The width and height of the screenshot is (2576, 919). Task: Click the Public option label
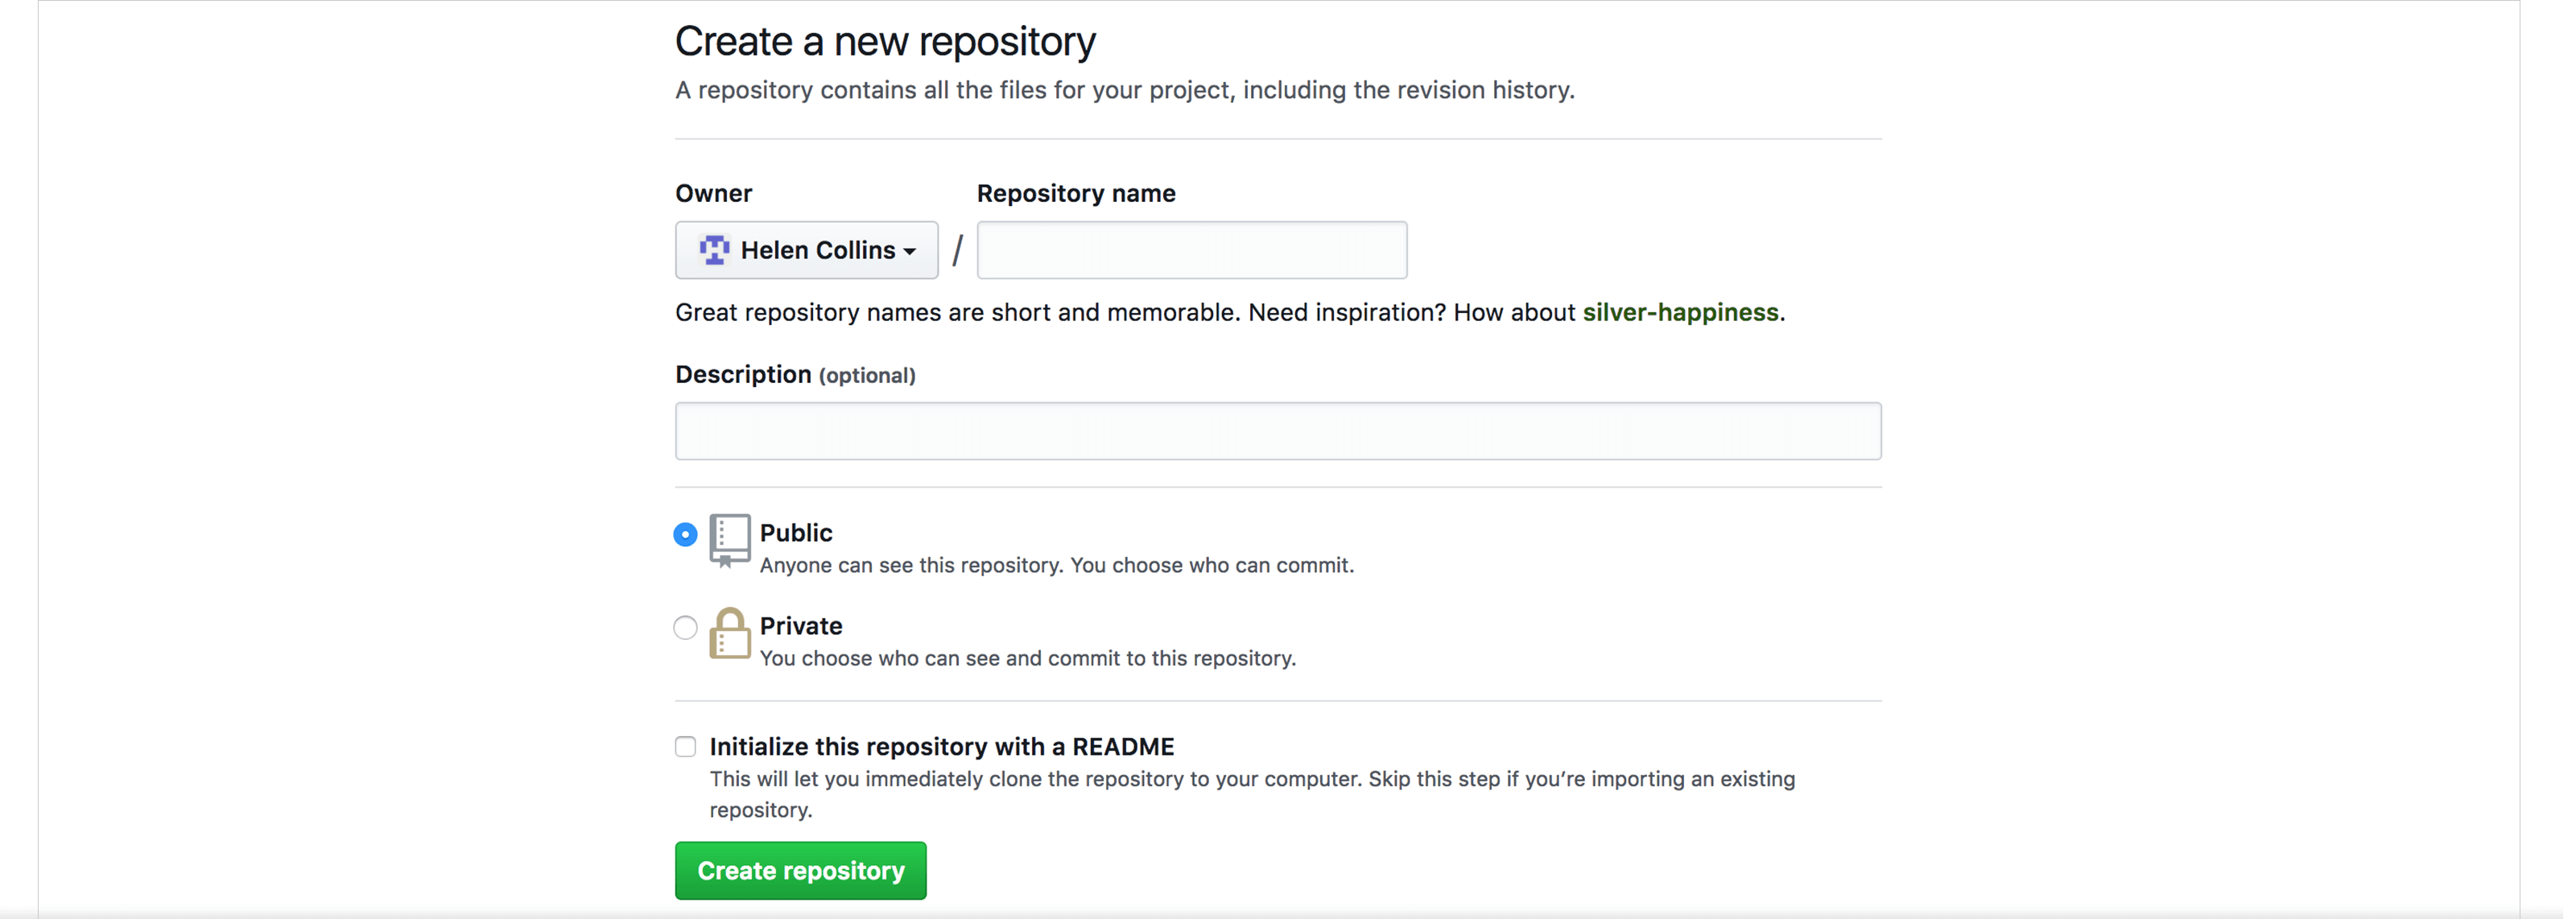pos(796,533)
